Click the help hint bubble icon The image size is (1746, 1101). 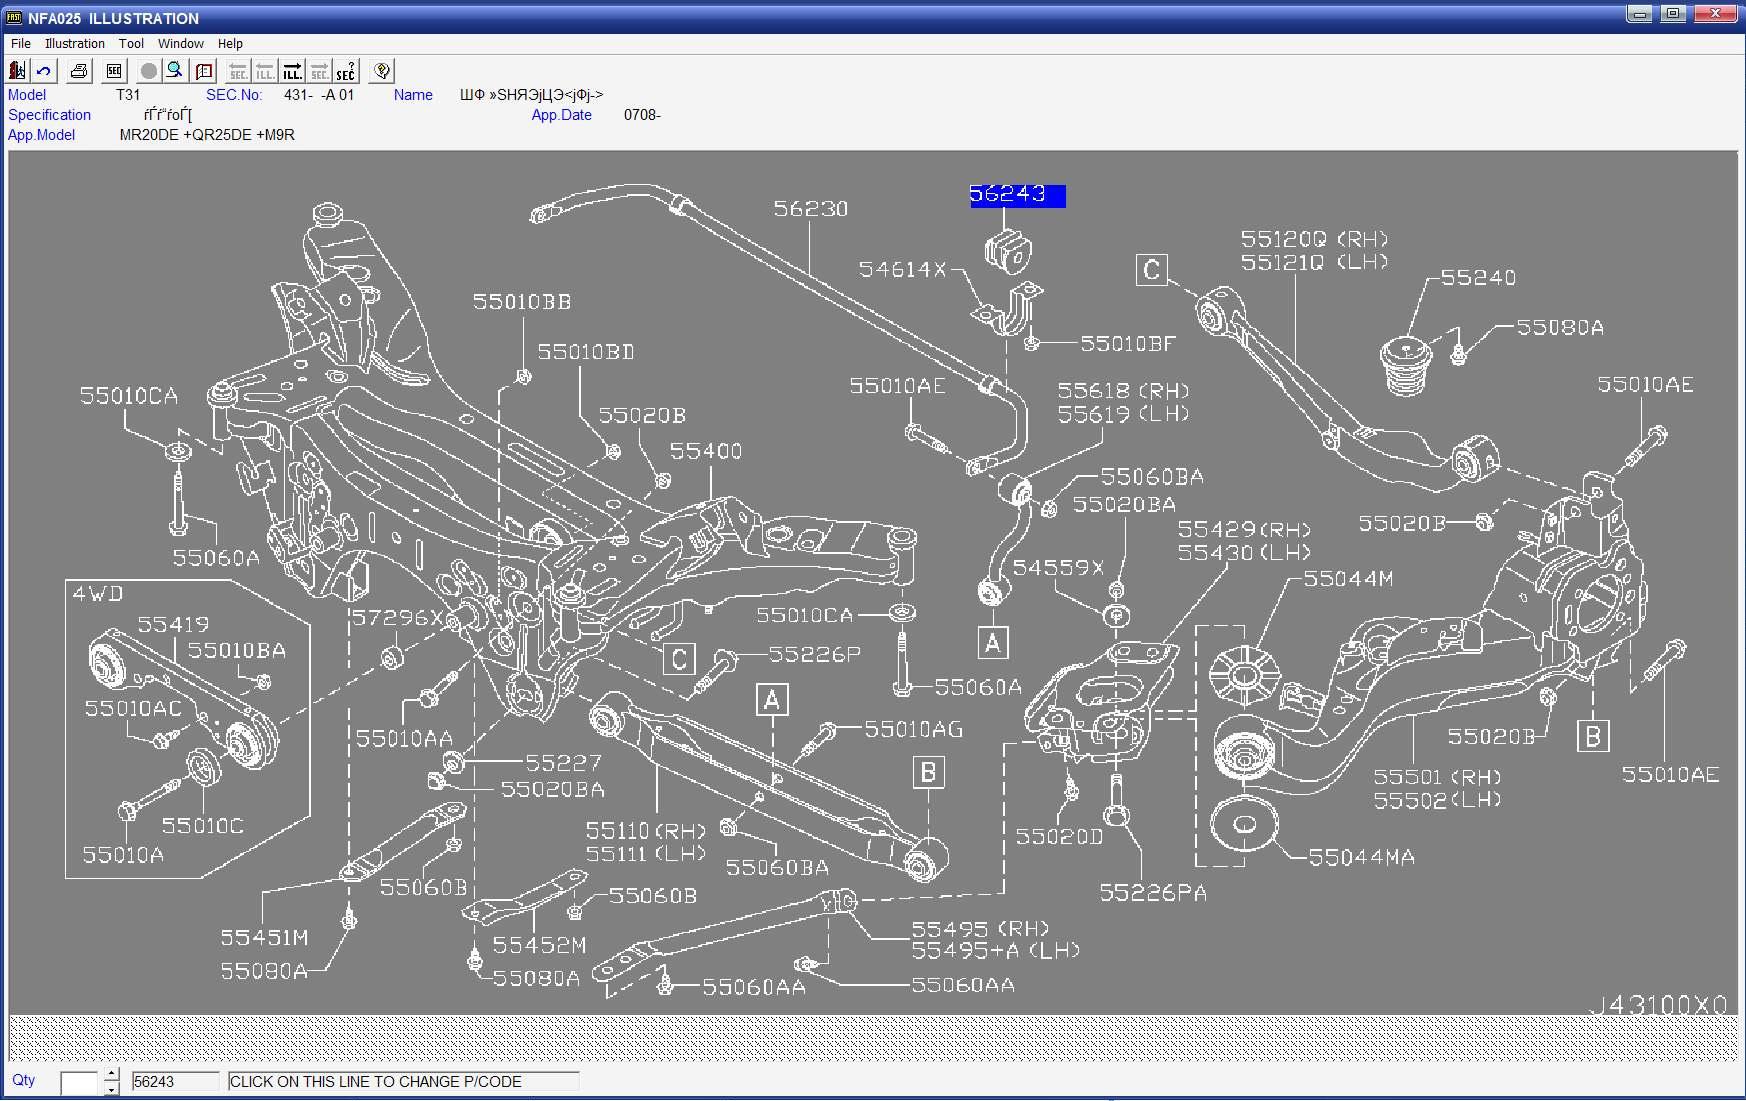pyautogui.click(x=382, y=71)
